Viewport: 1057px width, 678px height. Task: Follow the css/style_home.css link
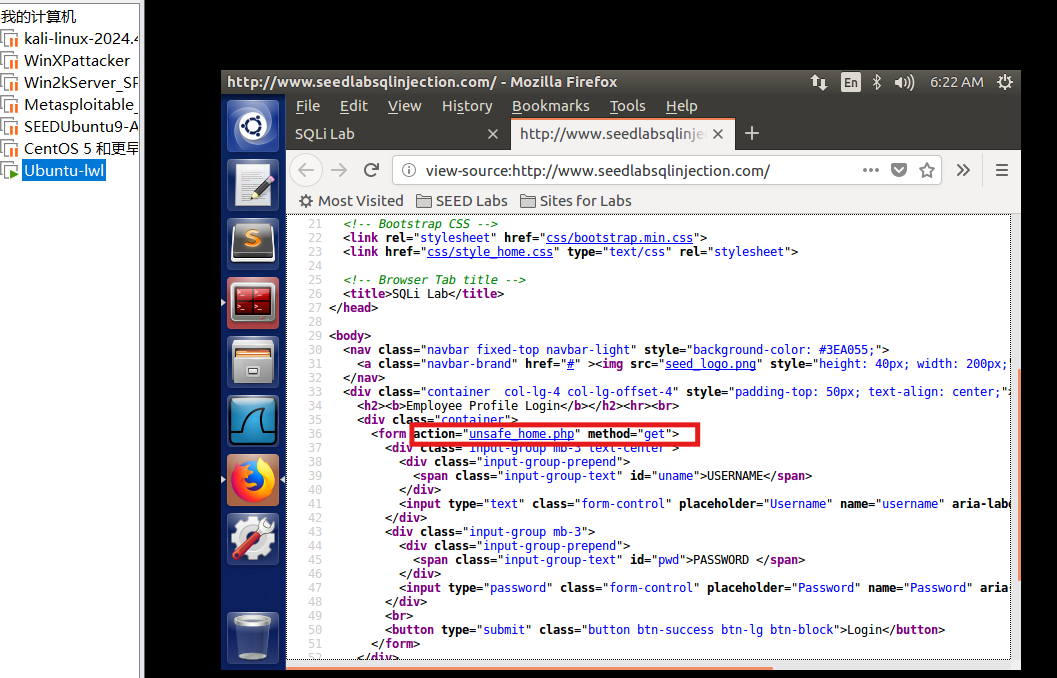(x=490, y=251)
